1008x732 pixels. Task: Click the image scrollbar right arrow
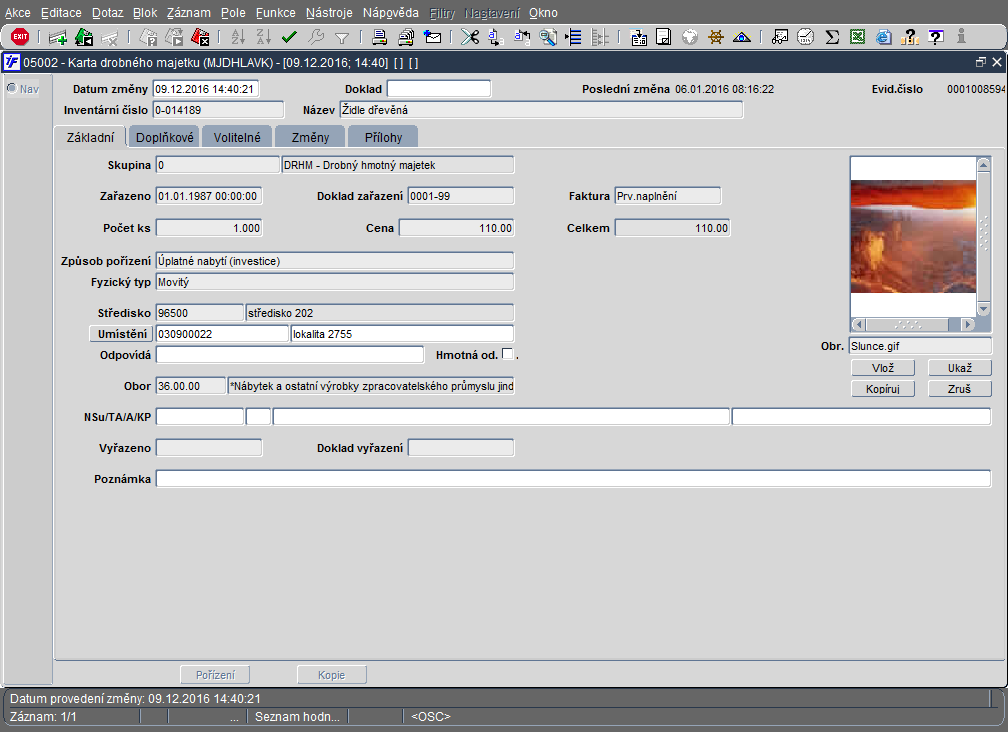[x=968, y=325]
